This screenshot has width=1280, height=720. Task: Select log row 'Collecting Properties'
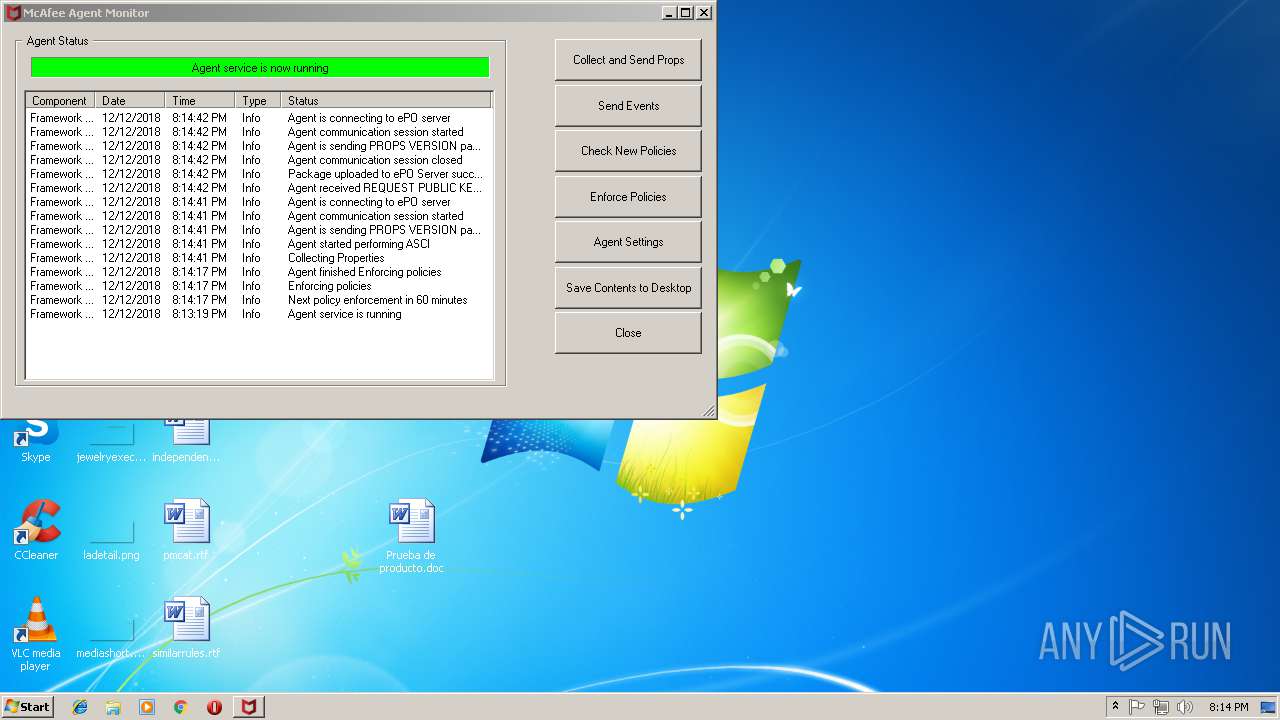point(259,258)
